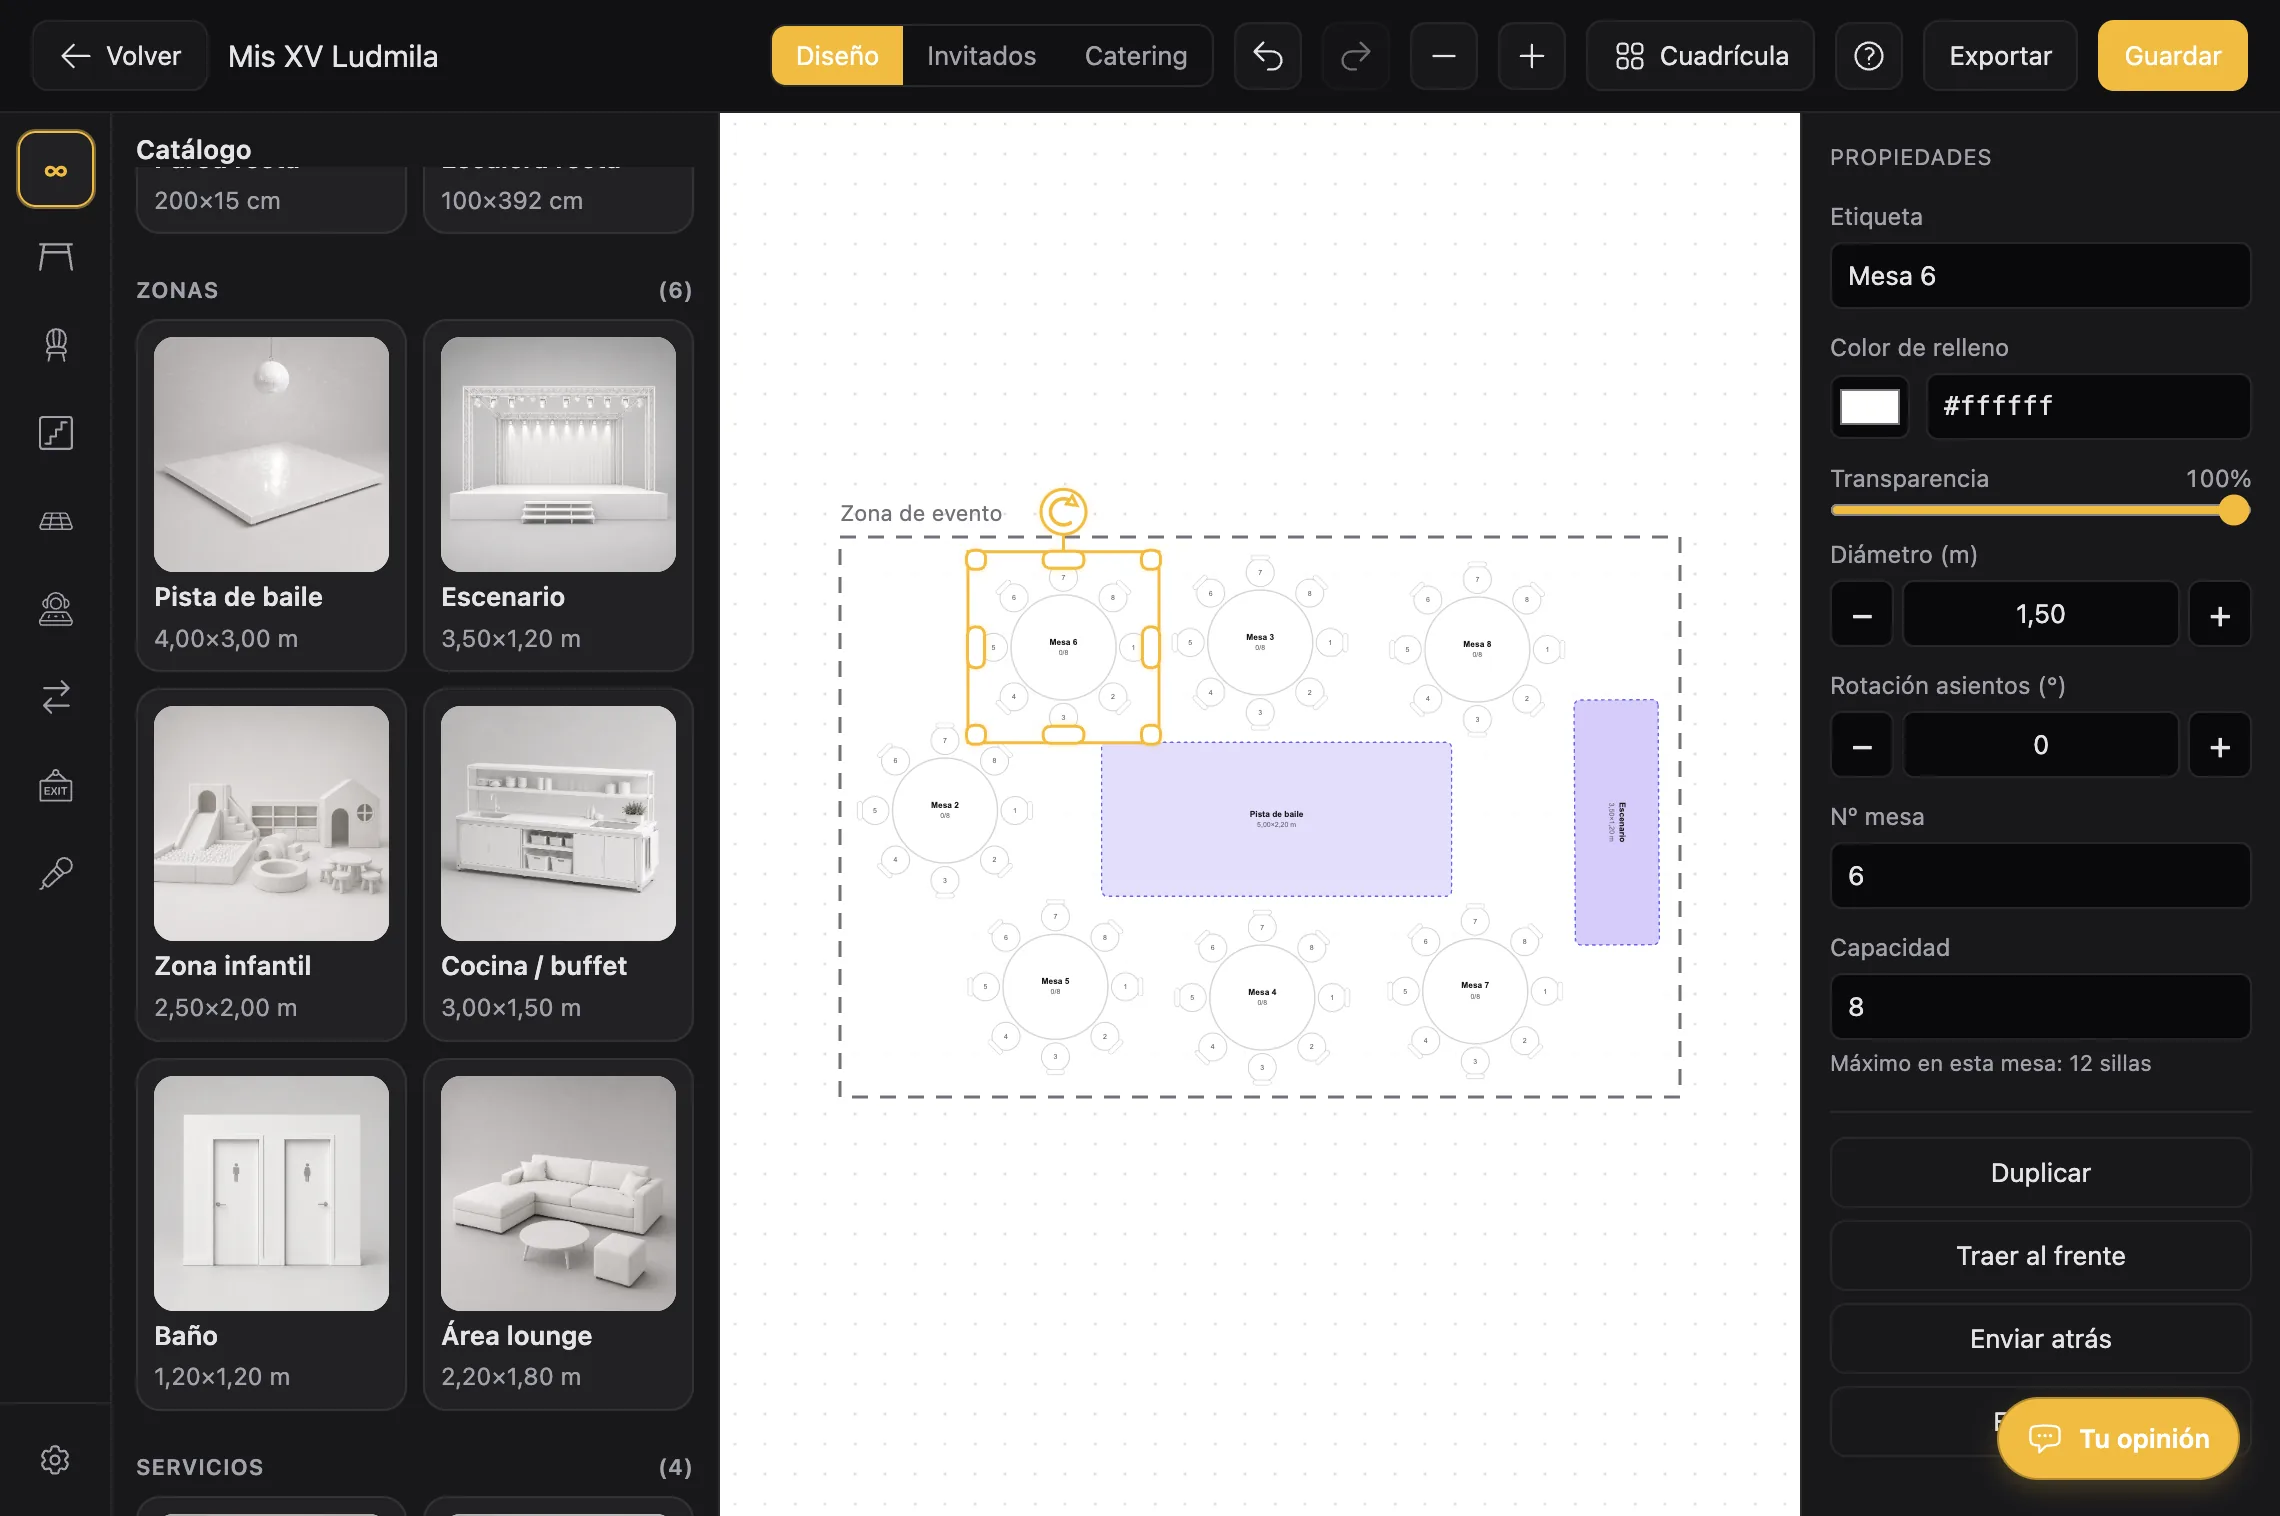2280x1516 pixels.
Task: Click the Capacidad input field
Action: tap(2041, 1007)
